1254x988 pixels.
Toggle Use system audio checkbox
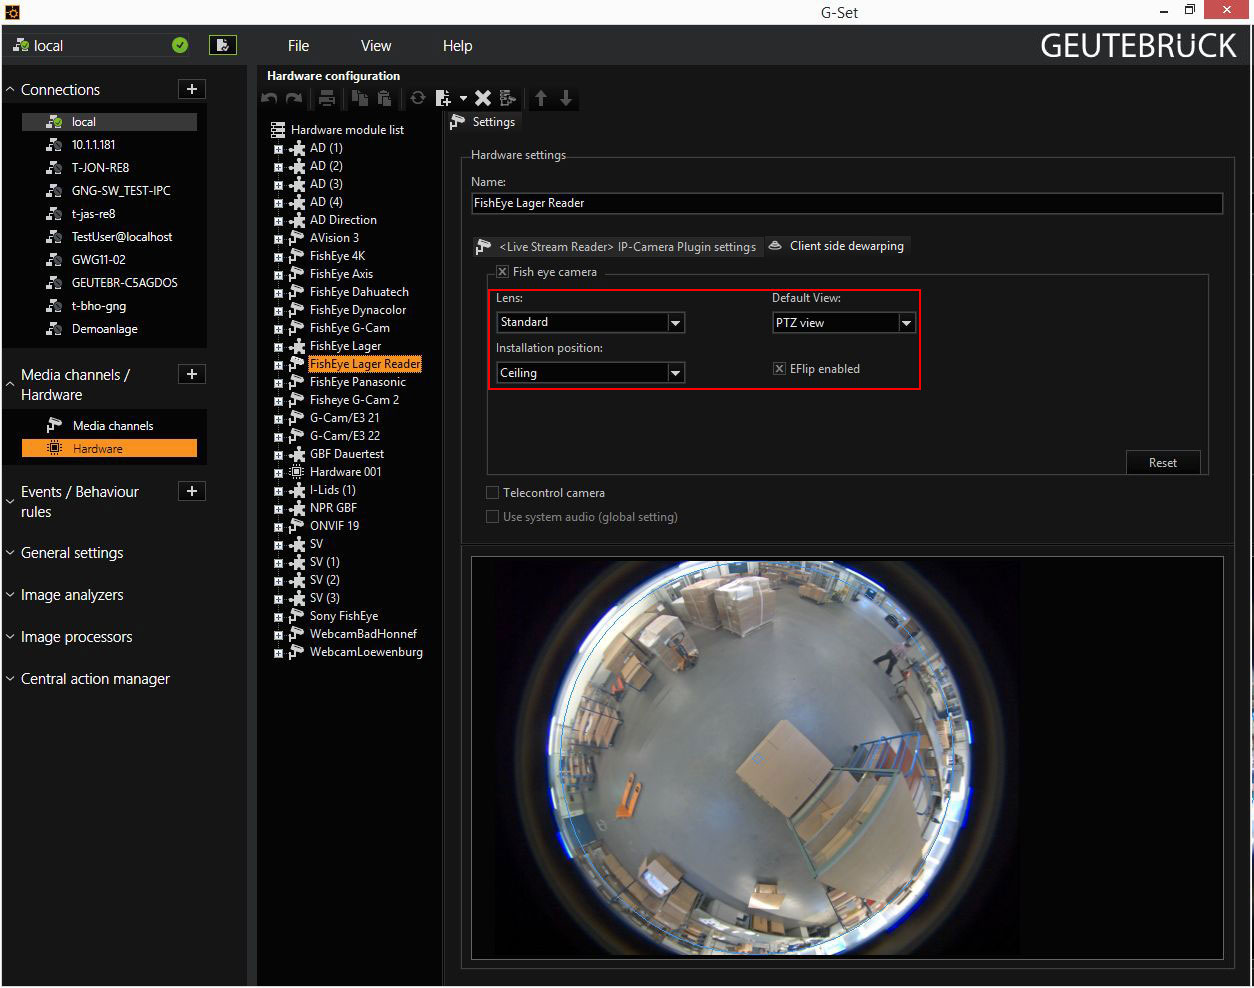(492, 517)
